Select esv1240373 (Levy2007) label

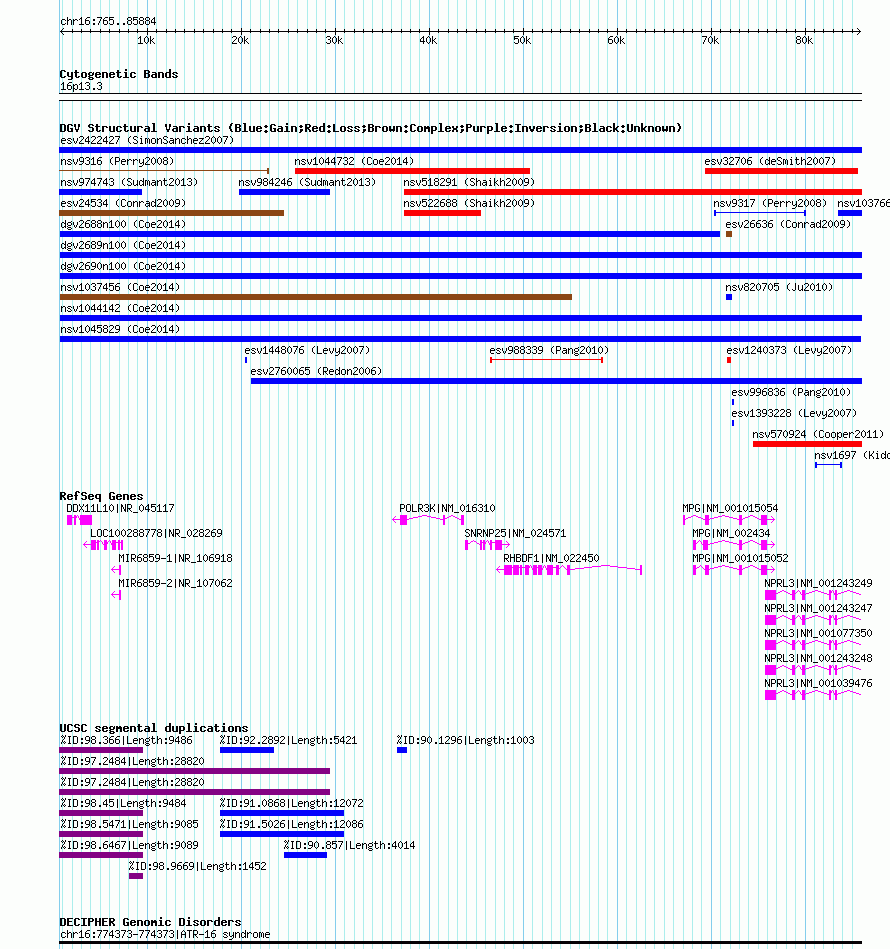[789, 350]
